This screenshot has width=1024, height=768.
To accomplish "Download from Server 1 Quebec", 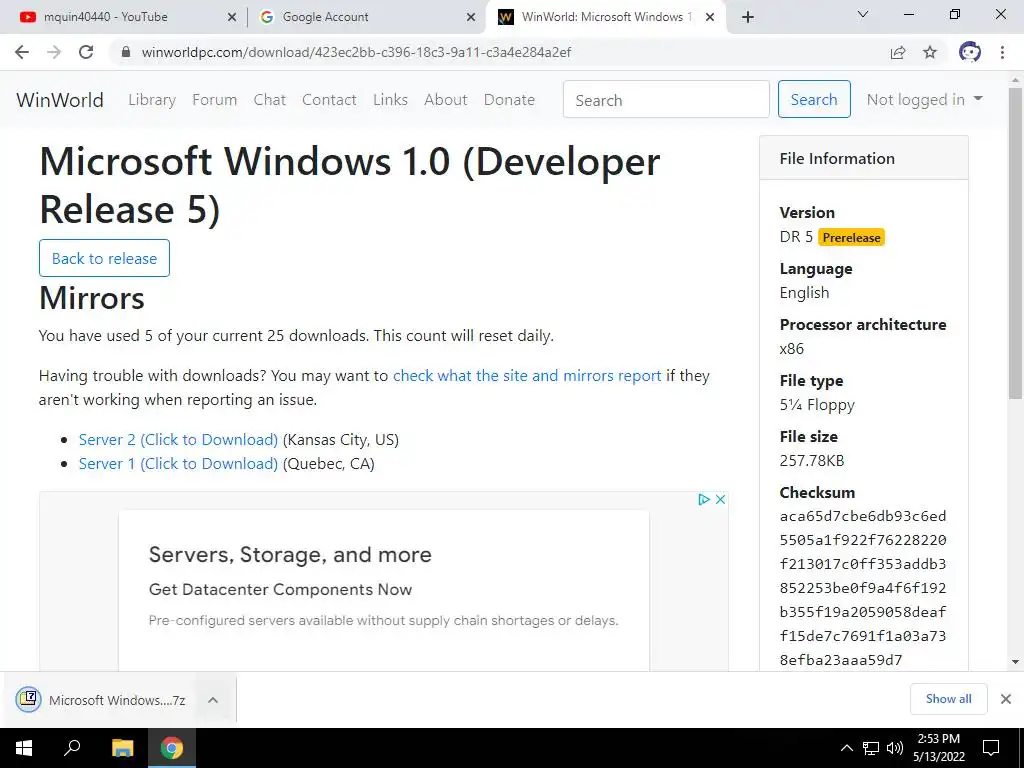I will (x=178, y=464).
